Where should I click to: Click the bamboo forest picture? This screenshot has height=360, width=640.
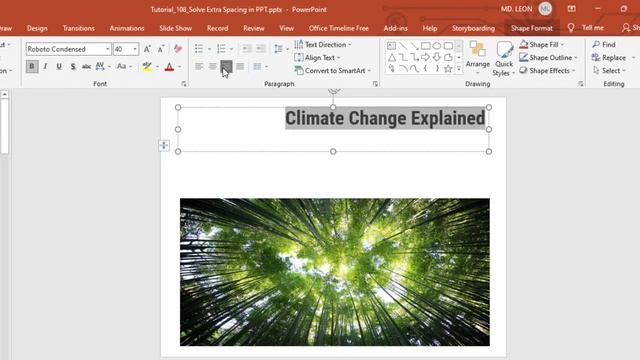tap(335, 272)
